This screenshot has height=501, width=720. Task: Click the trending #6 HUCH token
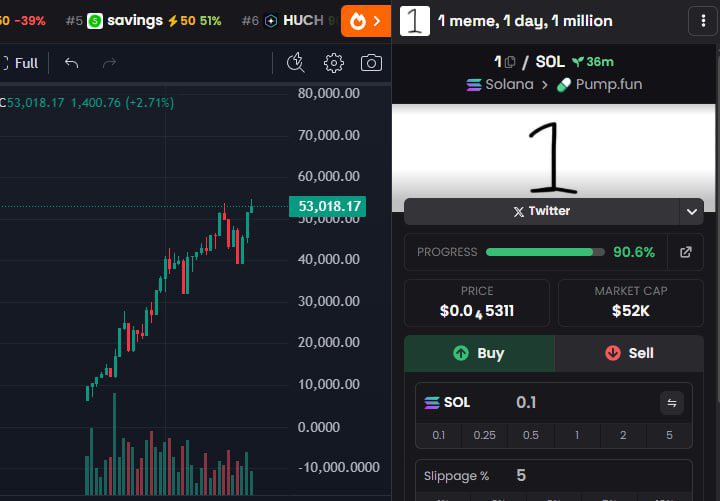coord(287,21)
